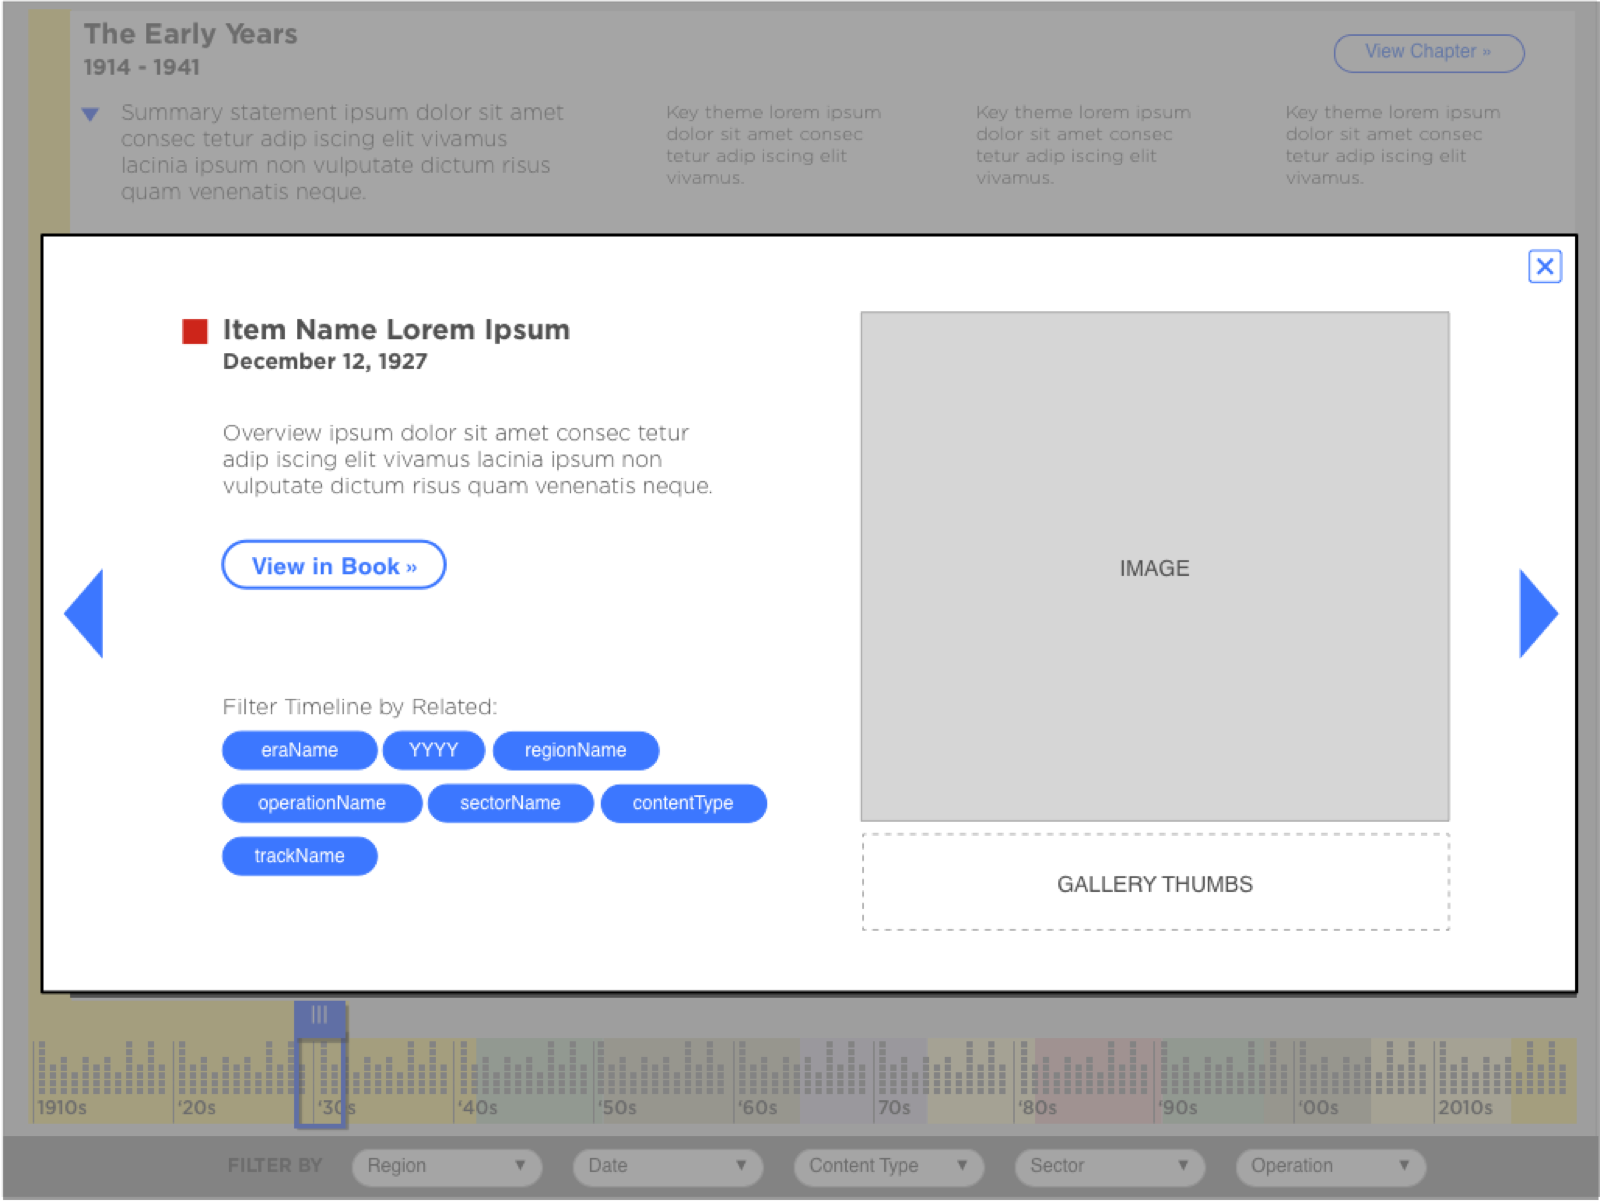Screen dimensions: 1600x1202
Task: Click the large IMAGE placeholder
Action: [1155, 567]
